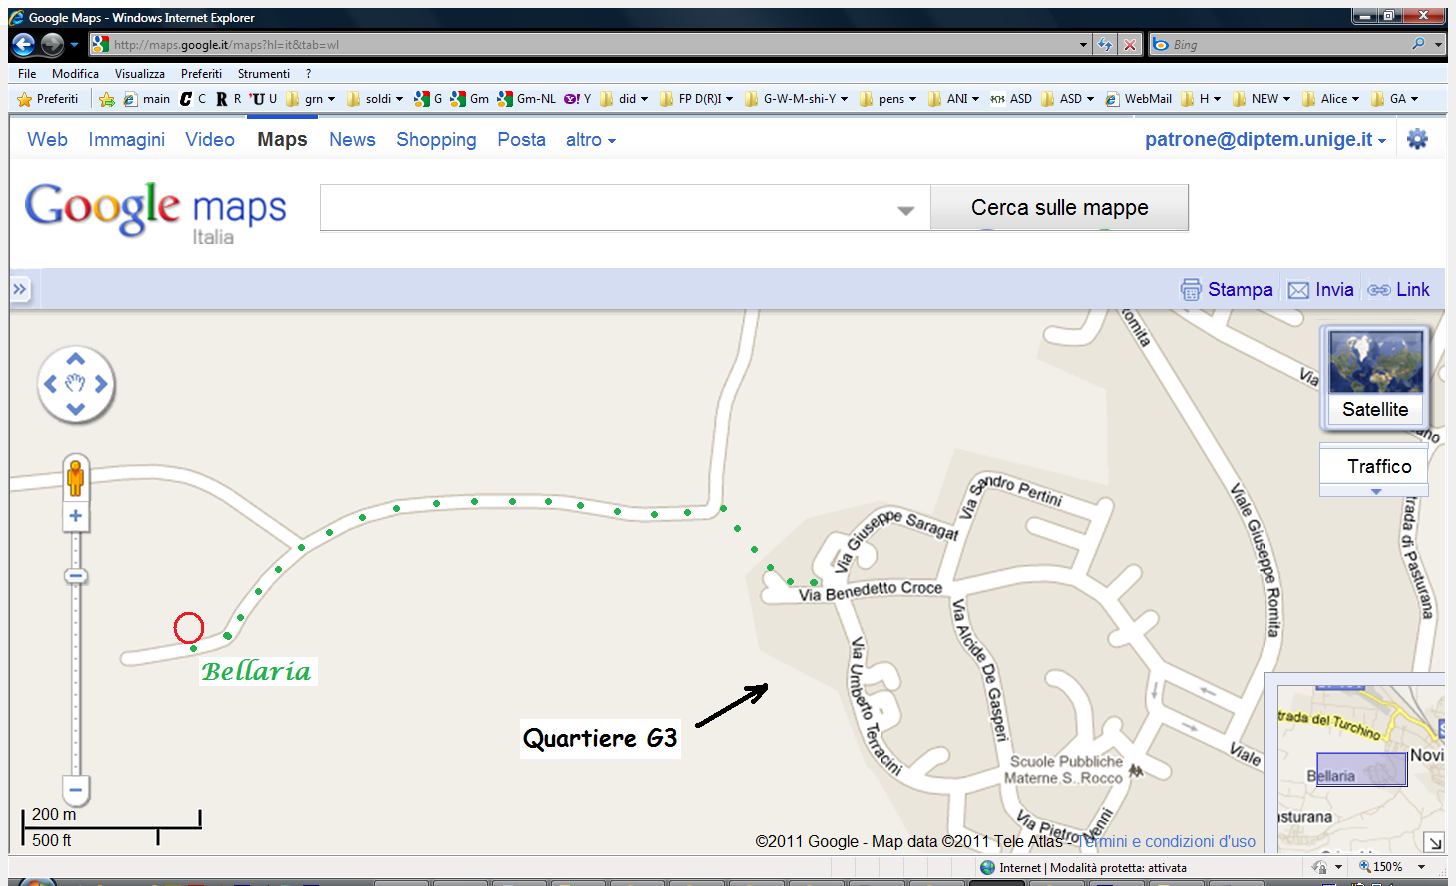Open 'Termini e condizioni d'uso' link
Viewport: 1456px width, 886px height.
click(x=1166, y=842)
